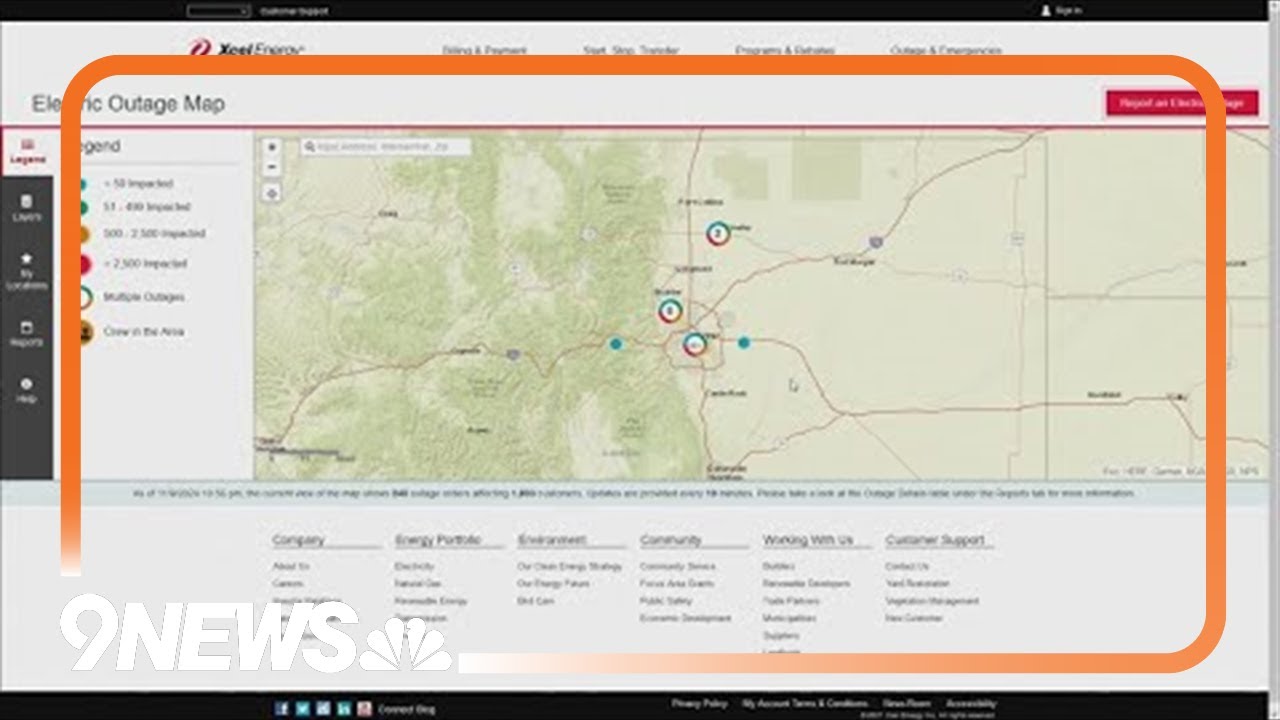Click the map address search field
This screenshot has width=1280, height=720.
click(x=385, y=147)
